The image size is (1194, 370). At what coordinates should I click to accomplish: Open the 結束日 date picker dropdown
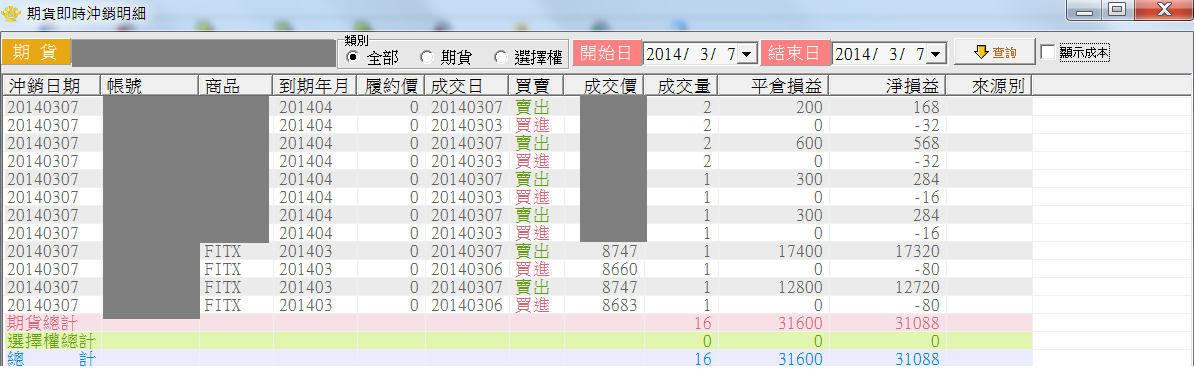click(936, 54)
